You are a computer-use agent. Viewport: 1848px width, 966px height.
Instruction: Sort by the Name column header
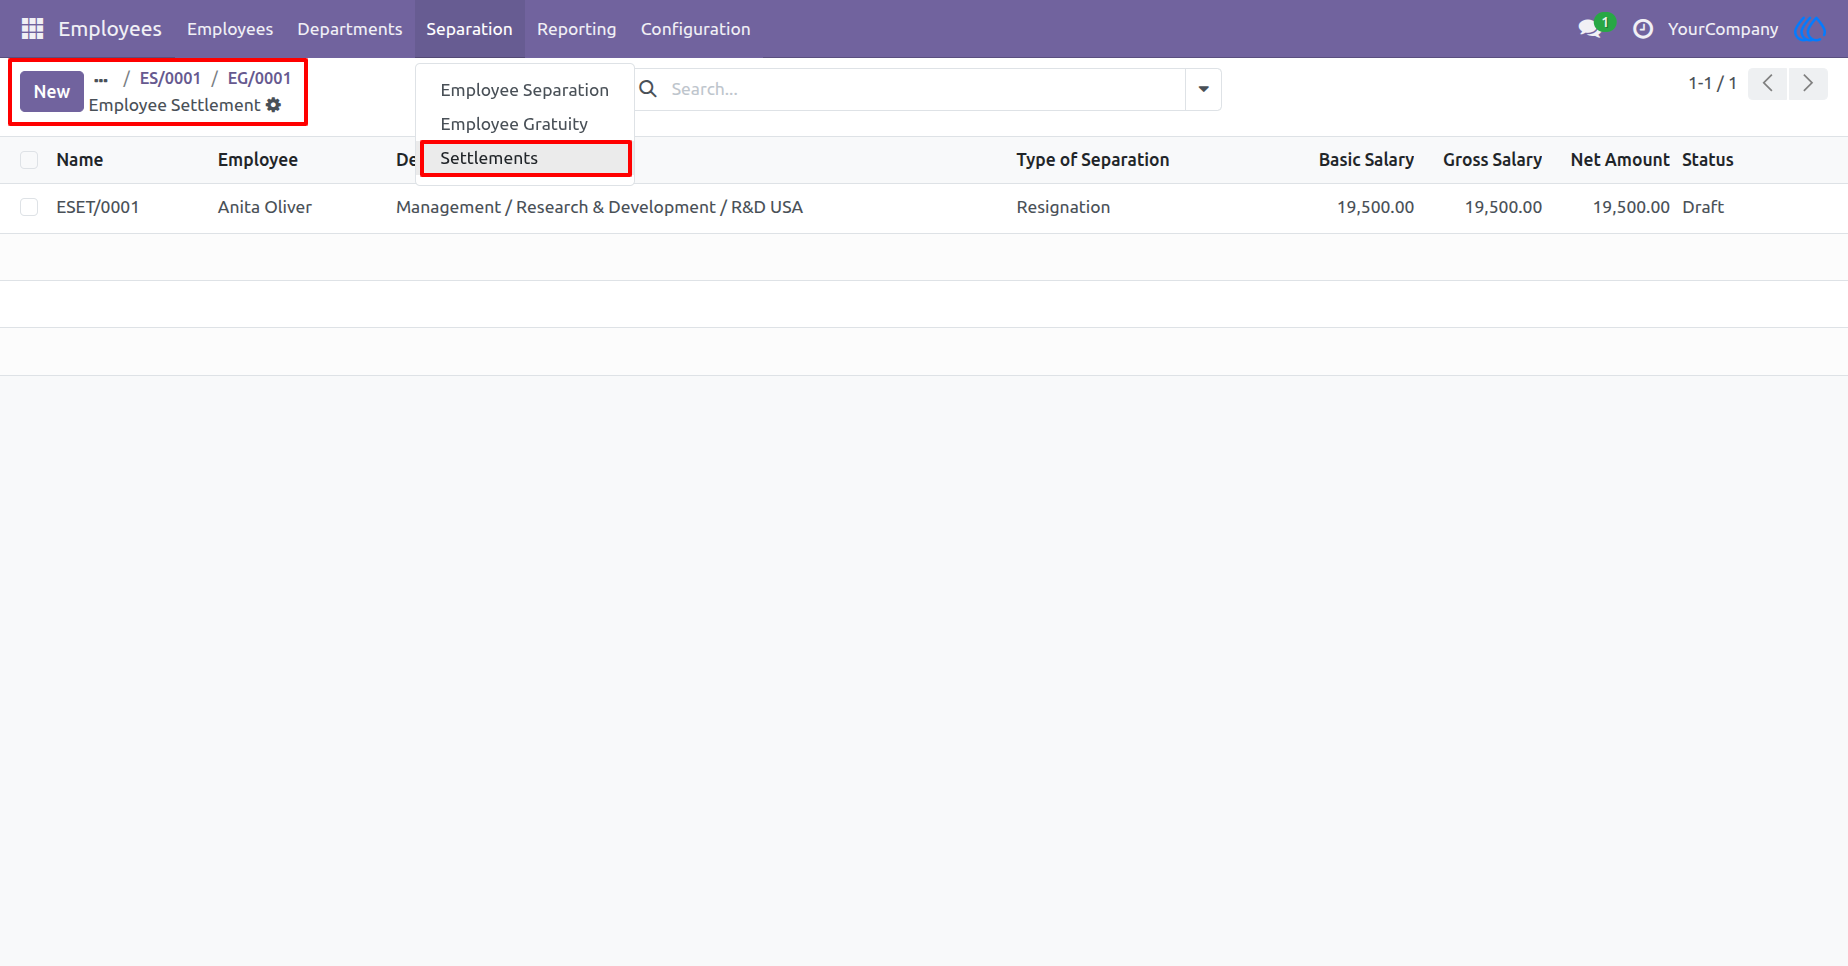(x=80, y=160)
